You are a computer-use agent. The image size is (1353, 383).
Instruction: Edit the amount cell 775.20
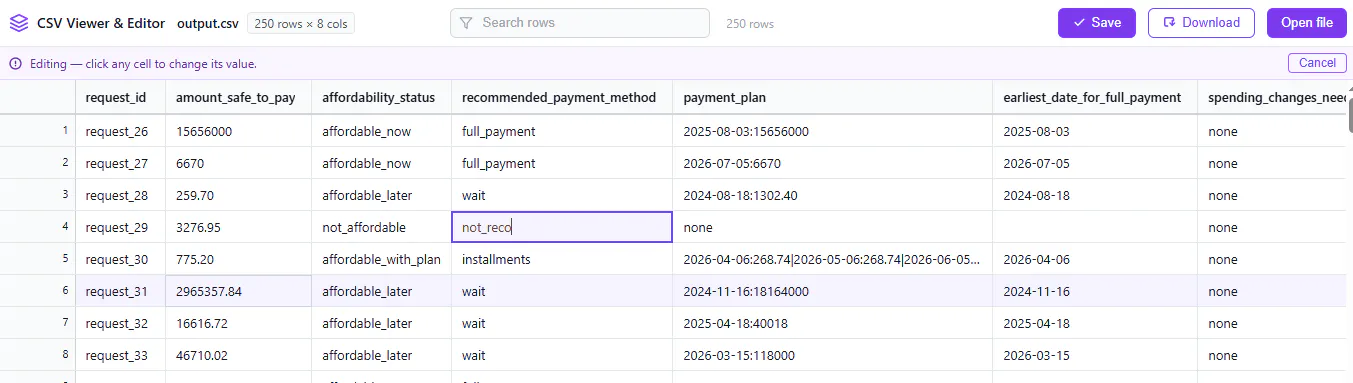[x=239, y=259]
